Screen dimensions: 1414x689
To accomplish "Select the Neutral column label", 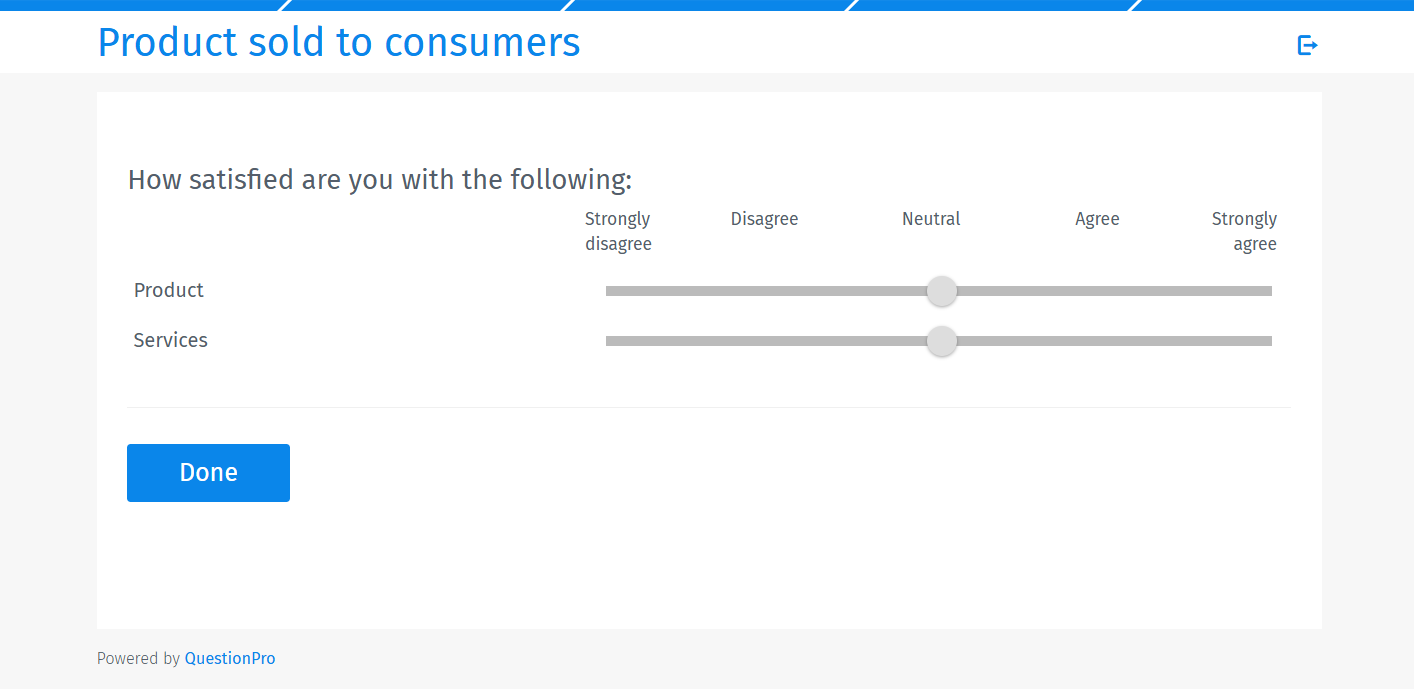I will click(x=930, y=218).
